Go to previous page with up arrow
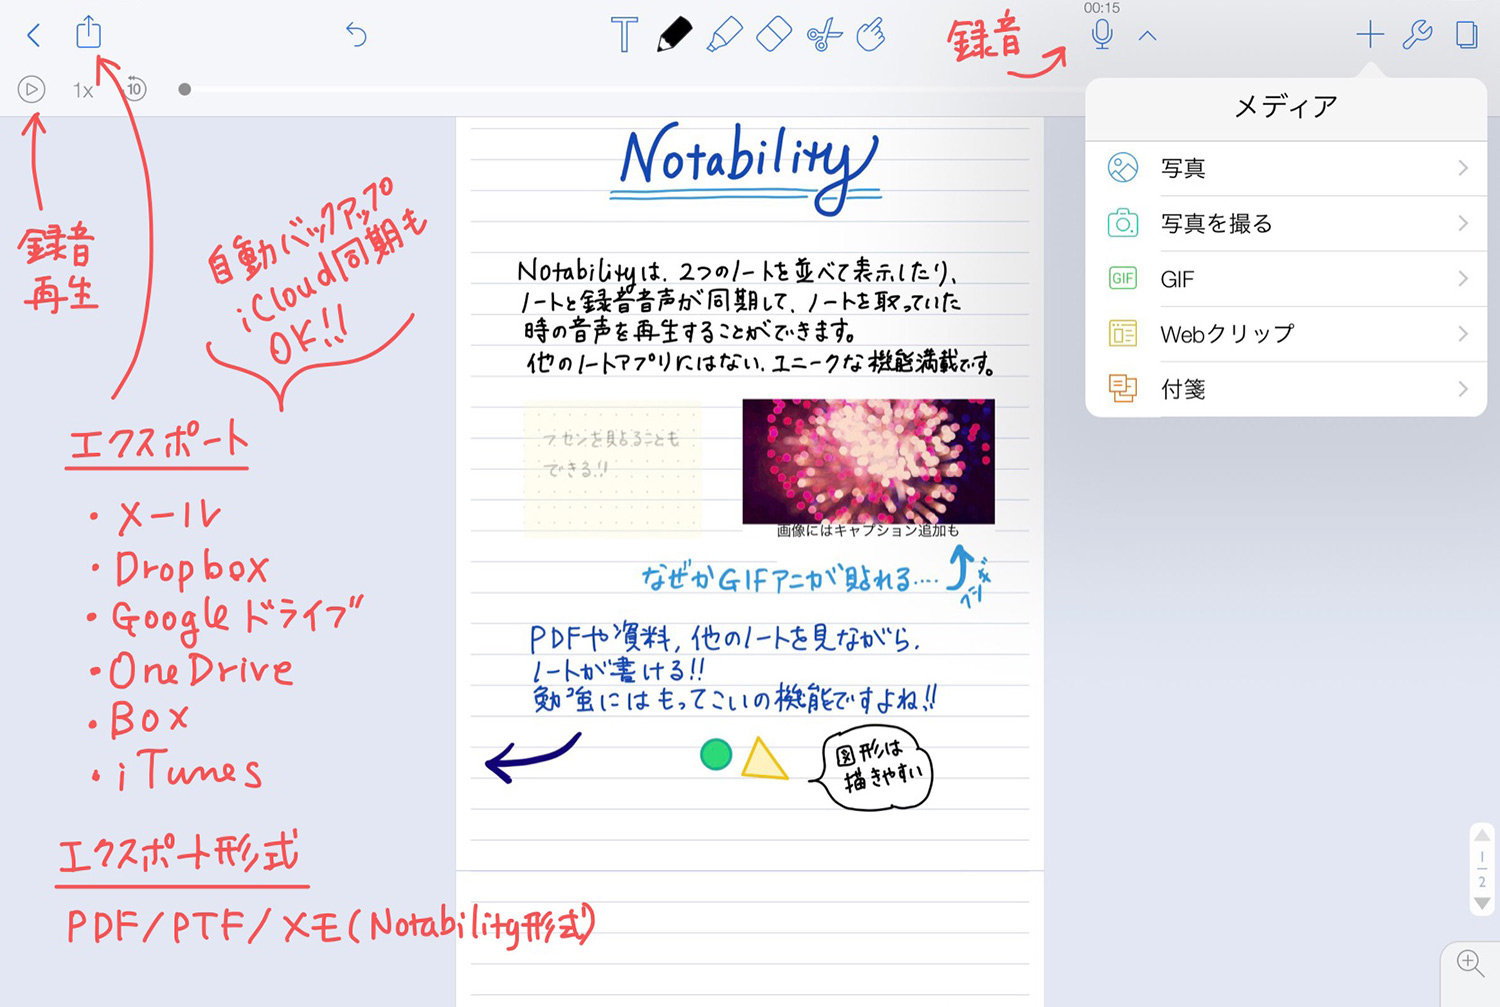This screenshot has height=1007, width=1500. click(1482, 835)
